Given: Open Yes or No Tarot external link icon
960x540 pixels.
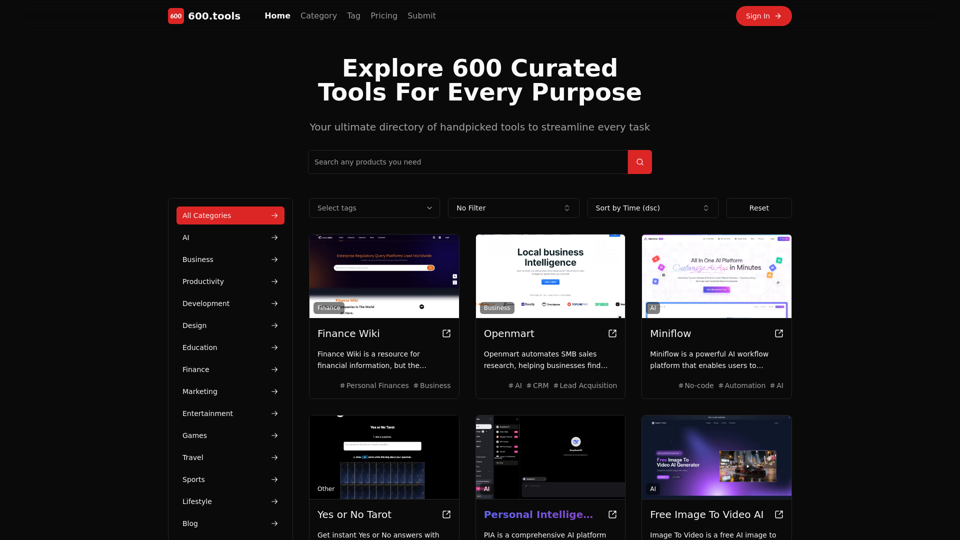Looking at the screenshot, I should [446, 515].
